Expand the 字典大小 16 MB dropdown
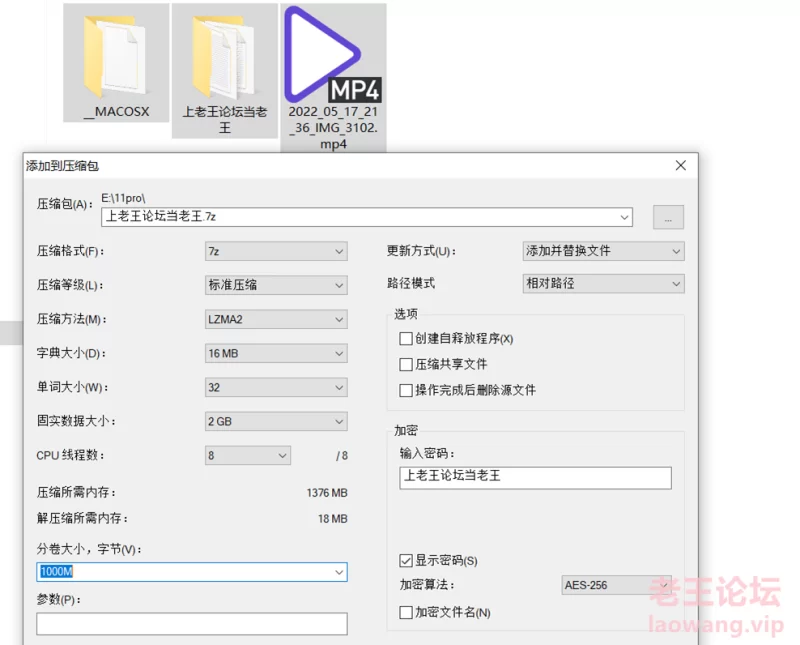Screen dimensions: 800x645 [x=276, y=353]
